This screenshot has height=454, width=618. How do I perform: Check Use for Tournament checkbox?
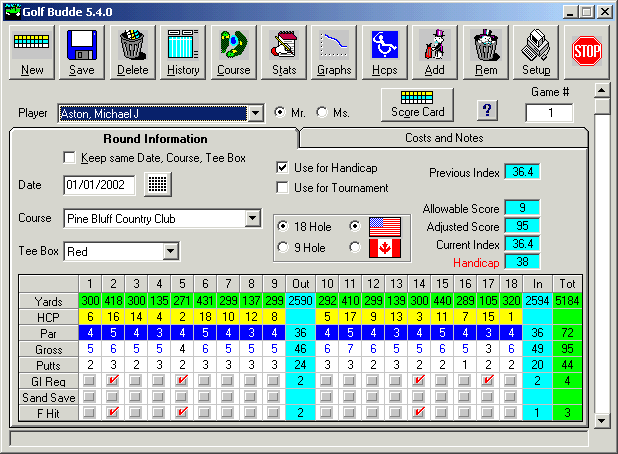click(282, 187)
